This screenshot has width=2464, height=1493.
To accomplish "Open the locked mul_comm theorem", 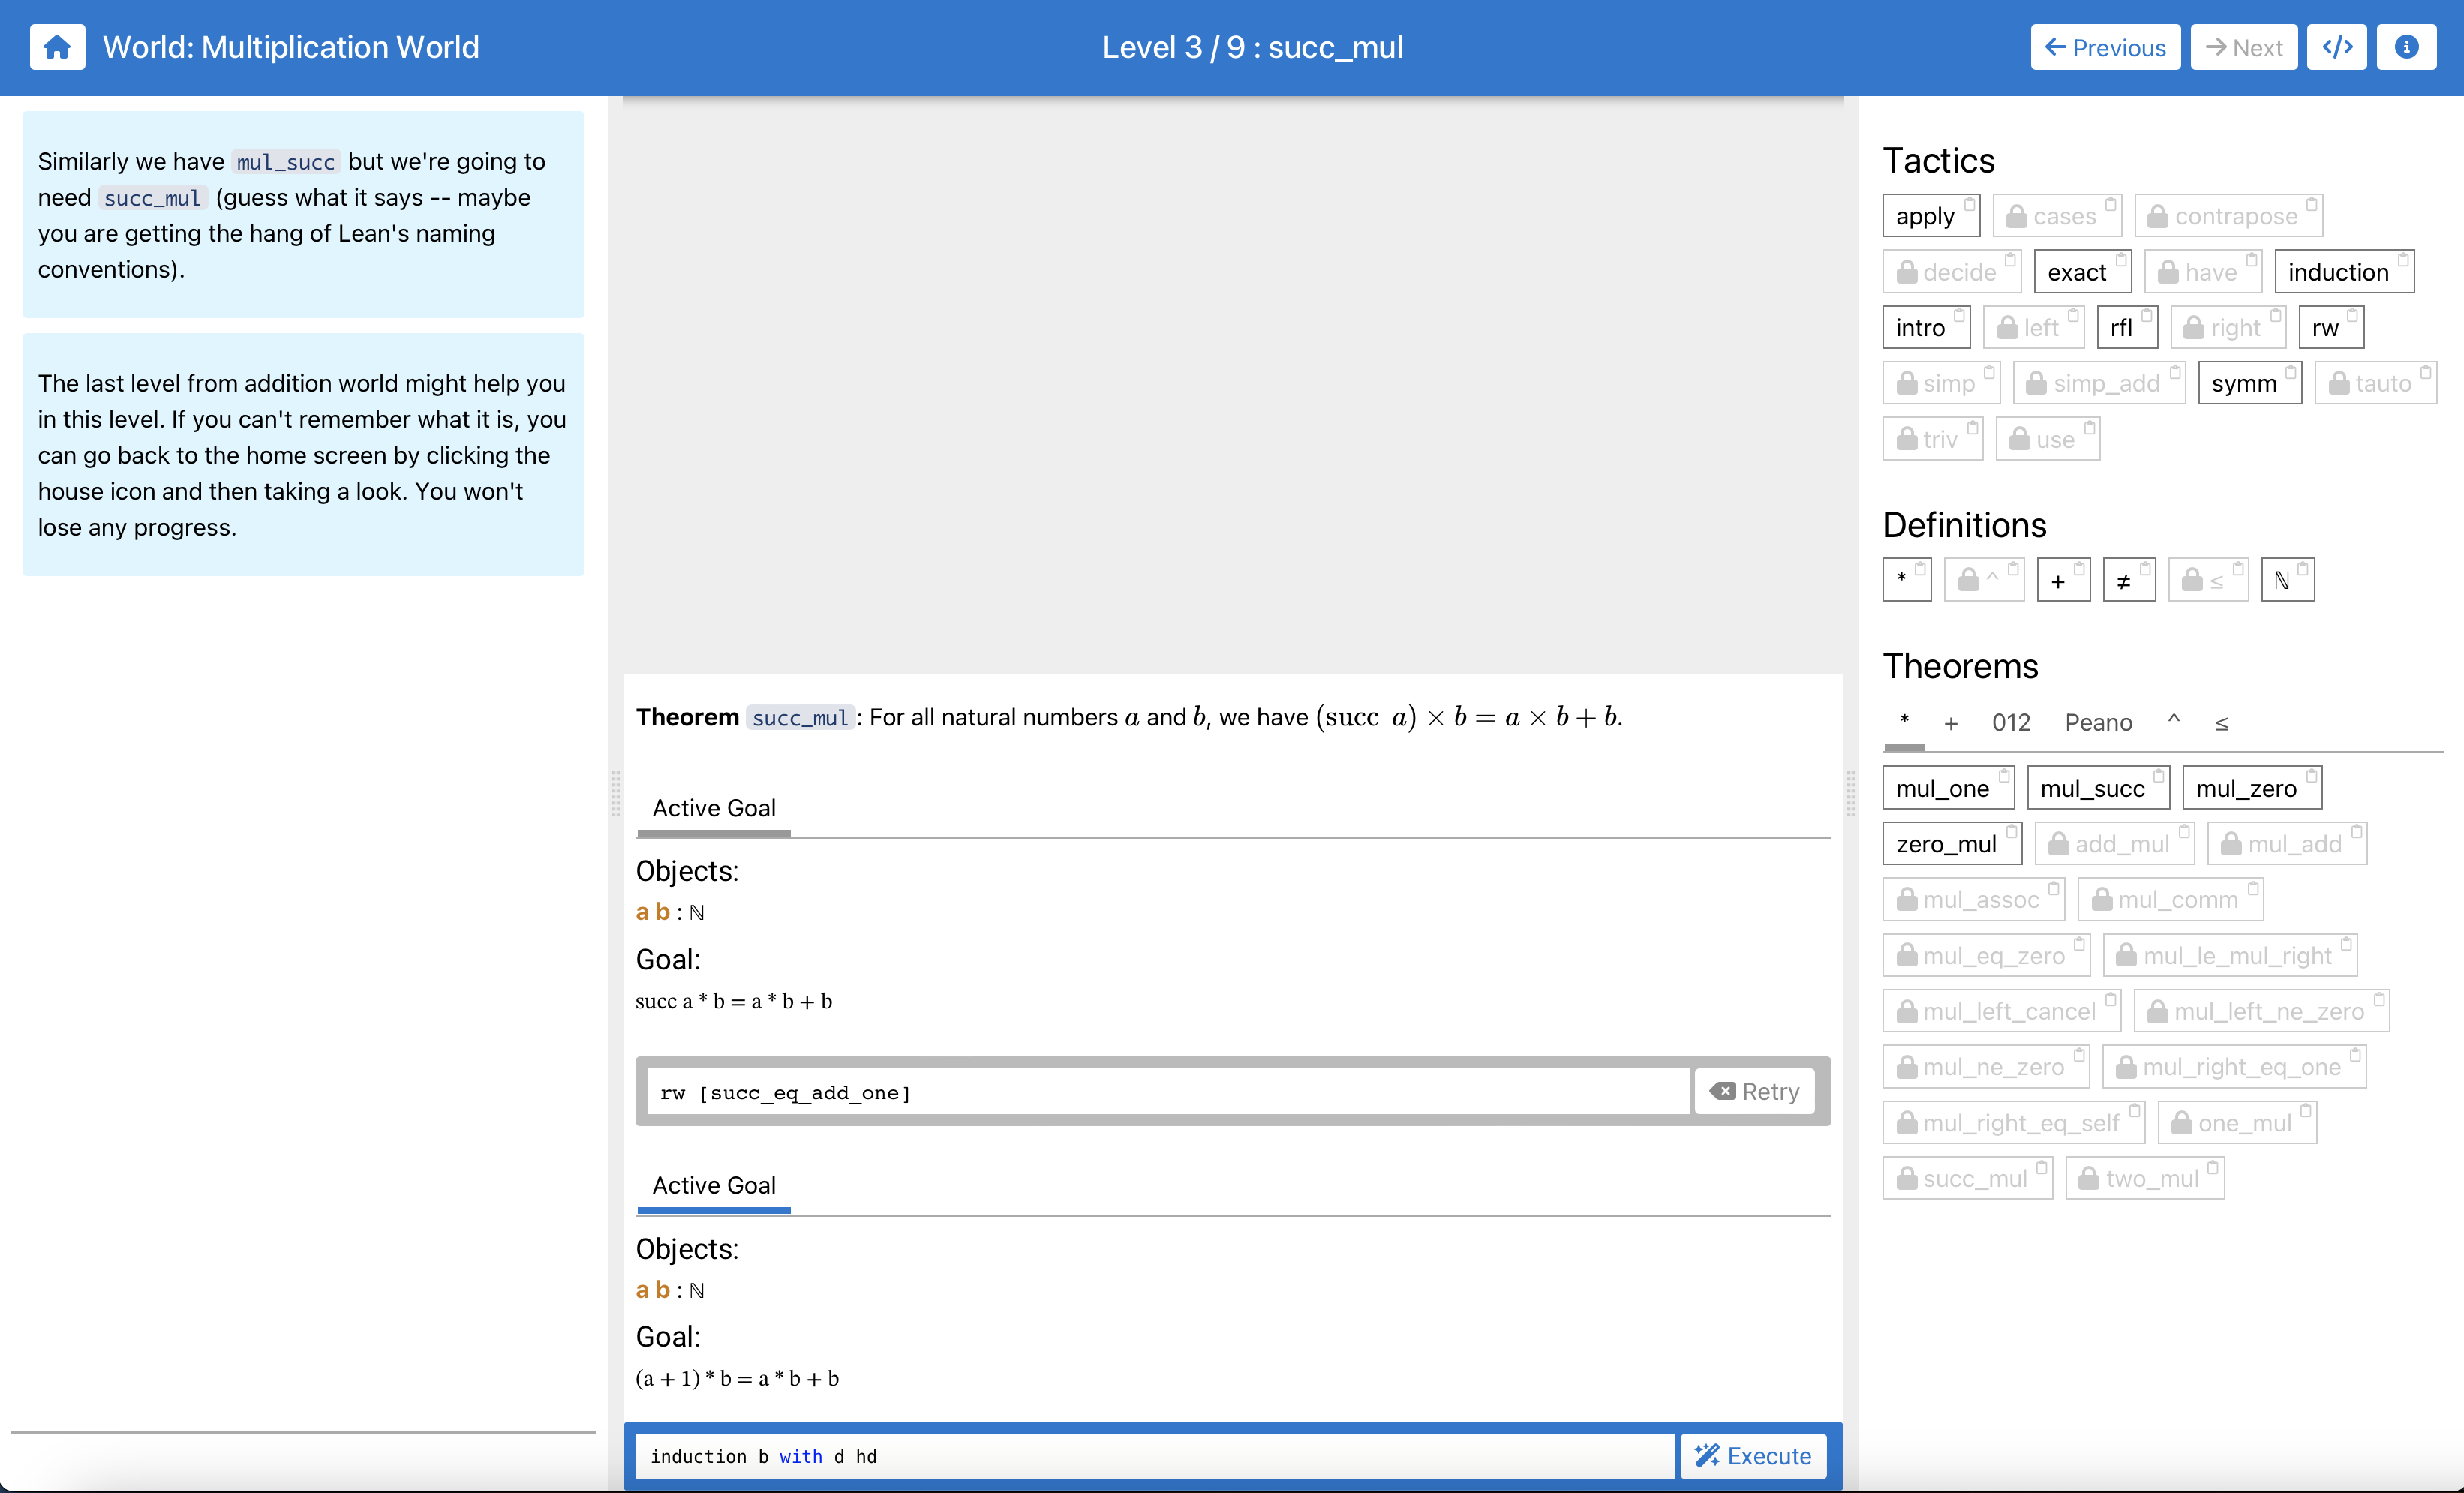I will tap(2170, 899).
